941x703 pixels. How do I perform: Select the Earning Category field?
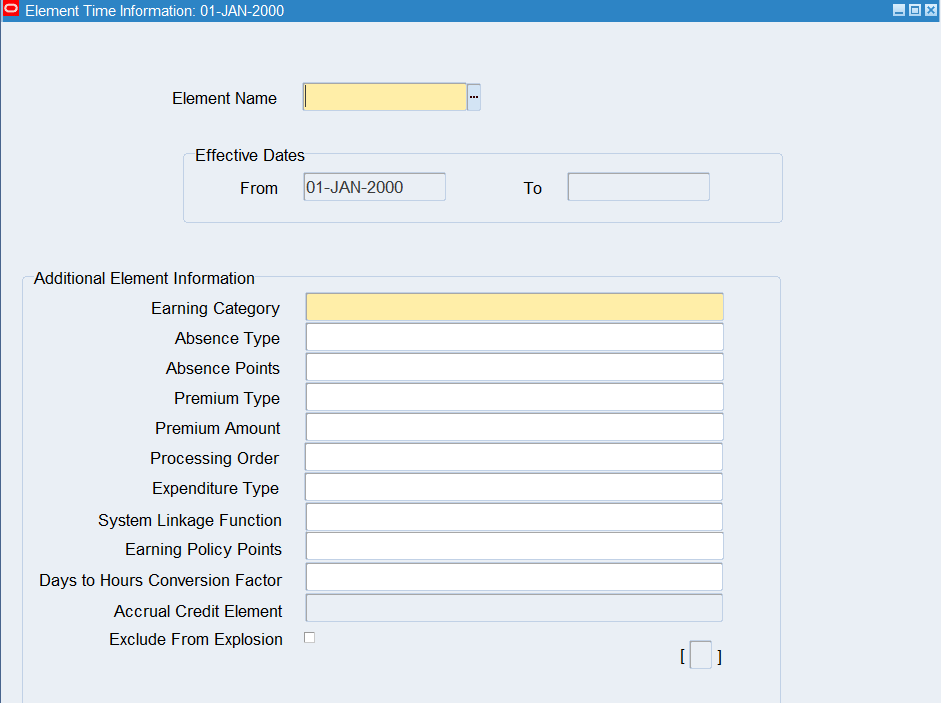point(514,307)
